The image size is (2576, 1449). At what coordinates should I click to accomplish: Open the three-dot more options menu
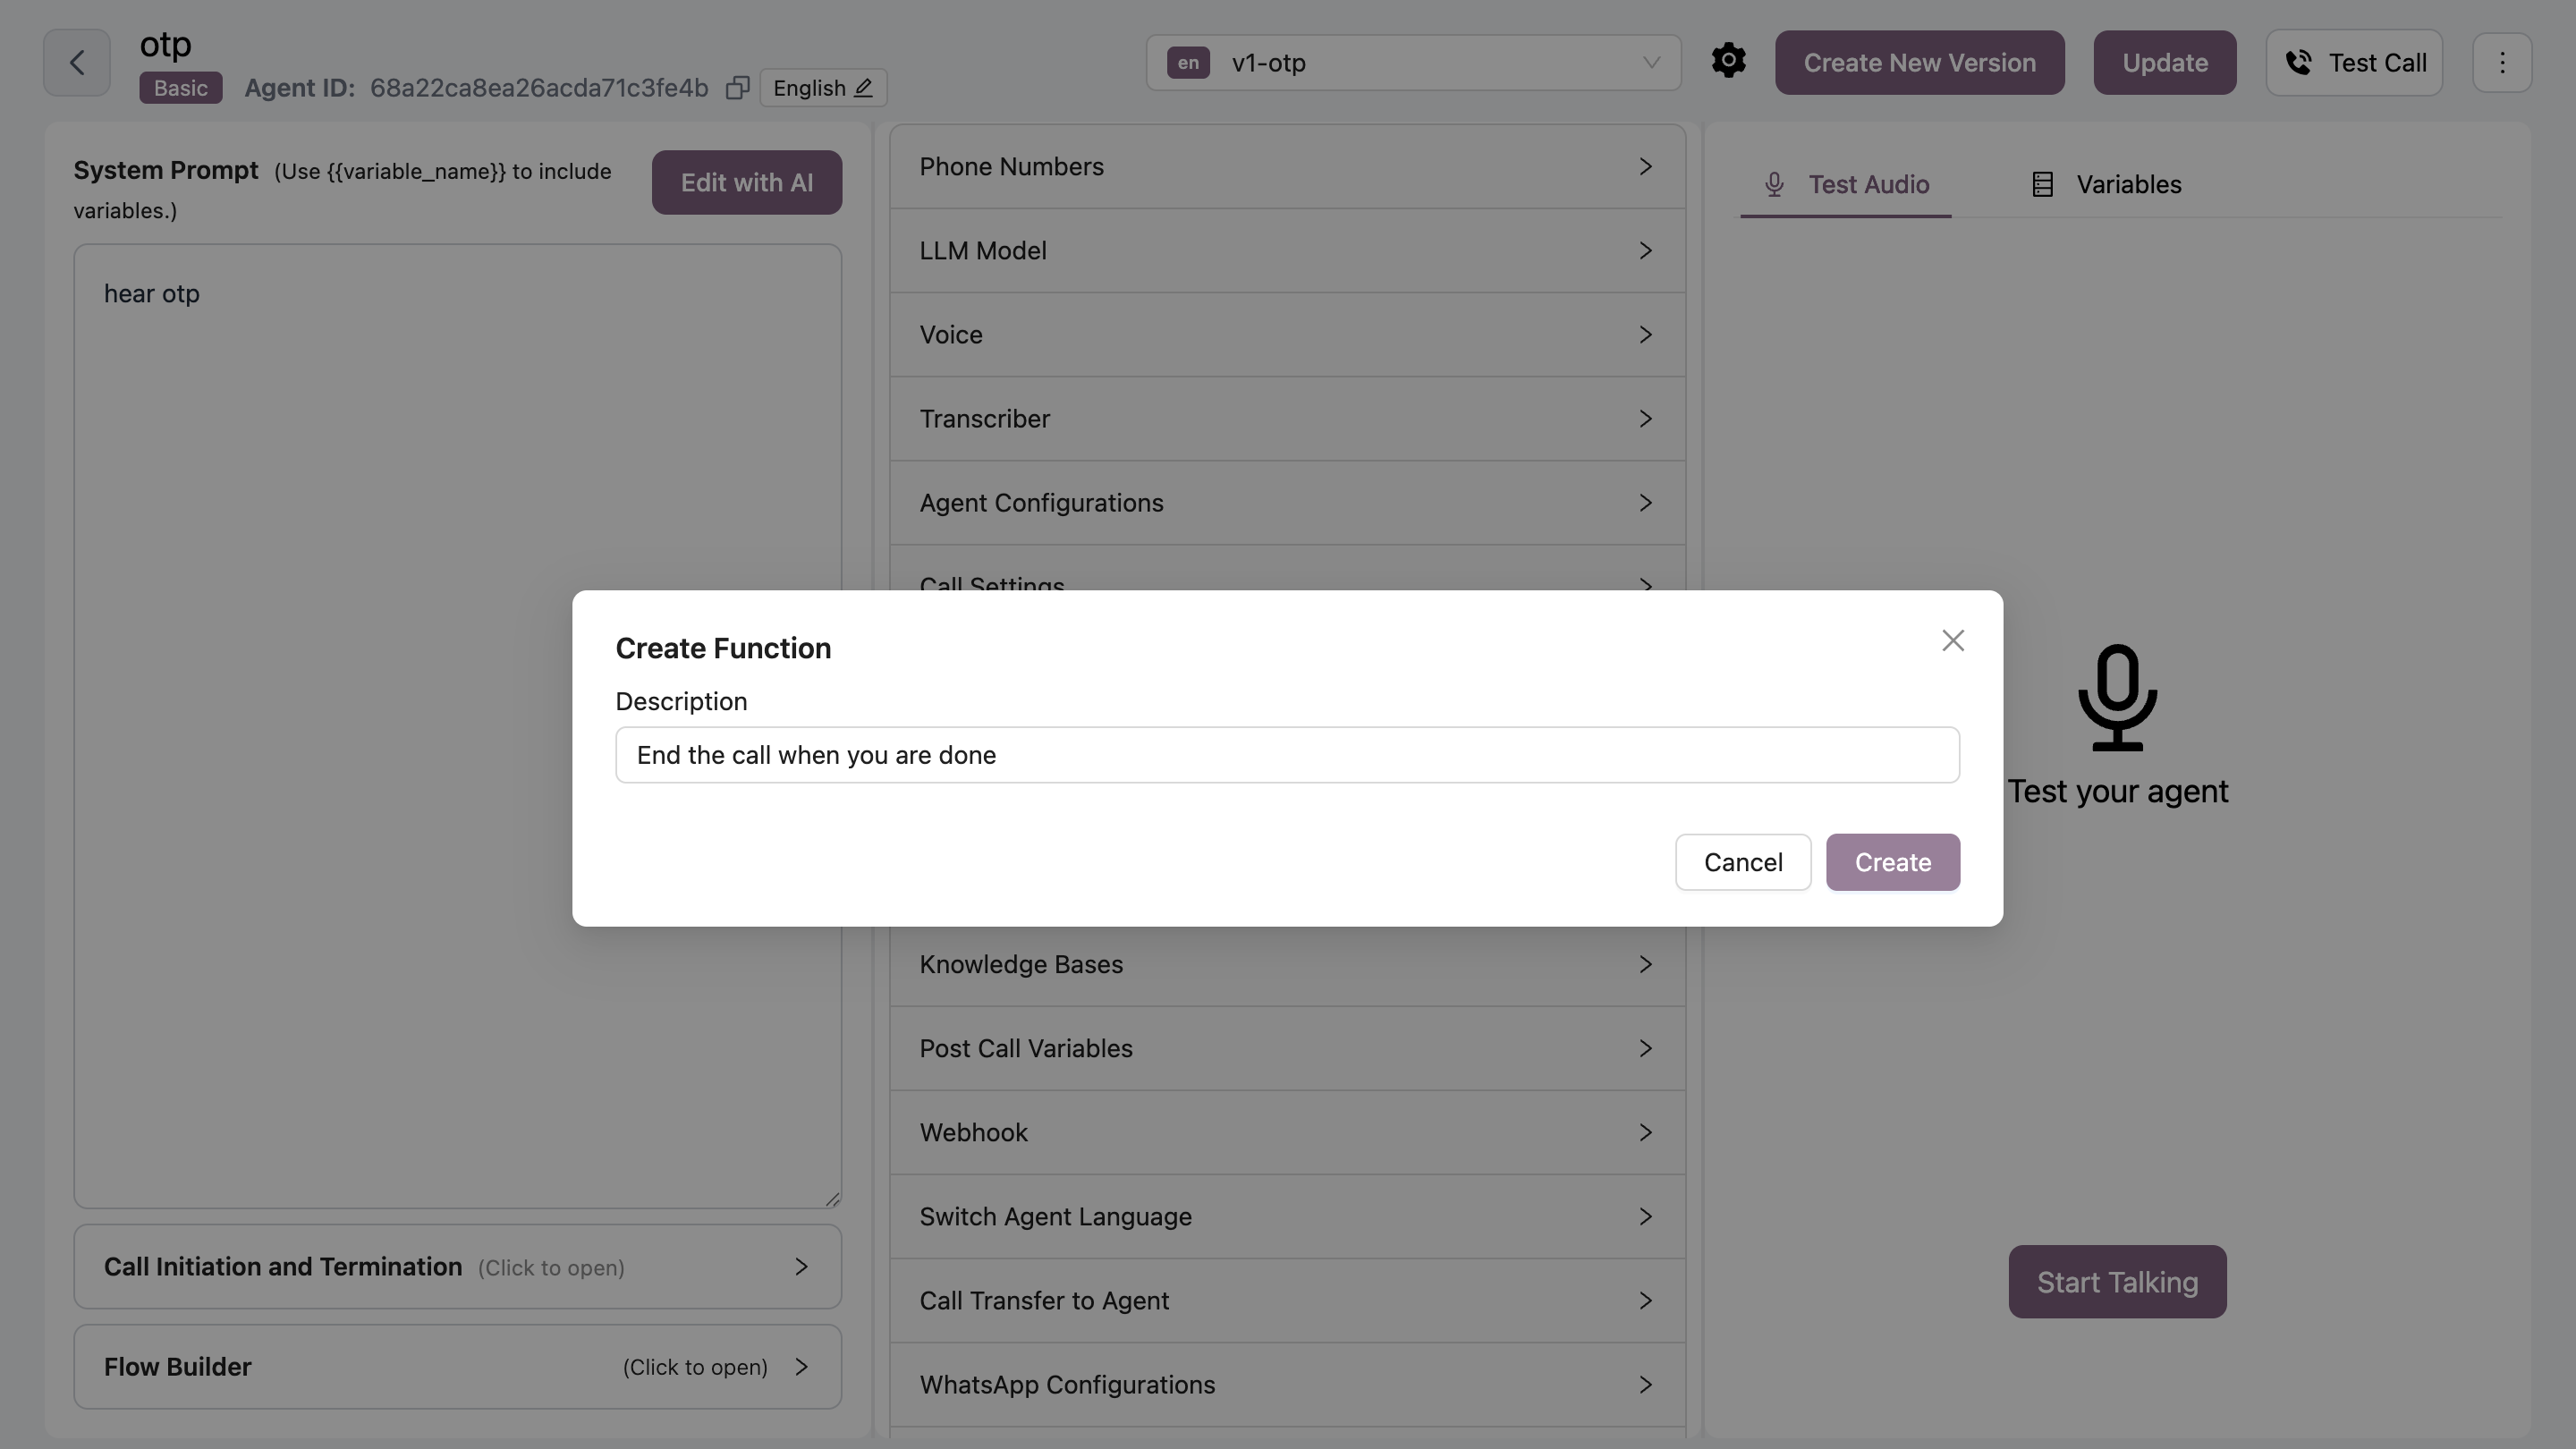[2502, 63]
